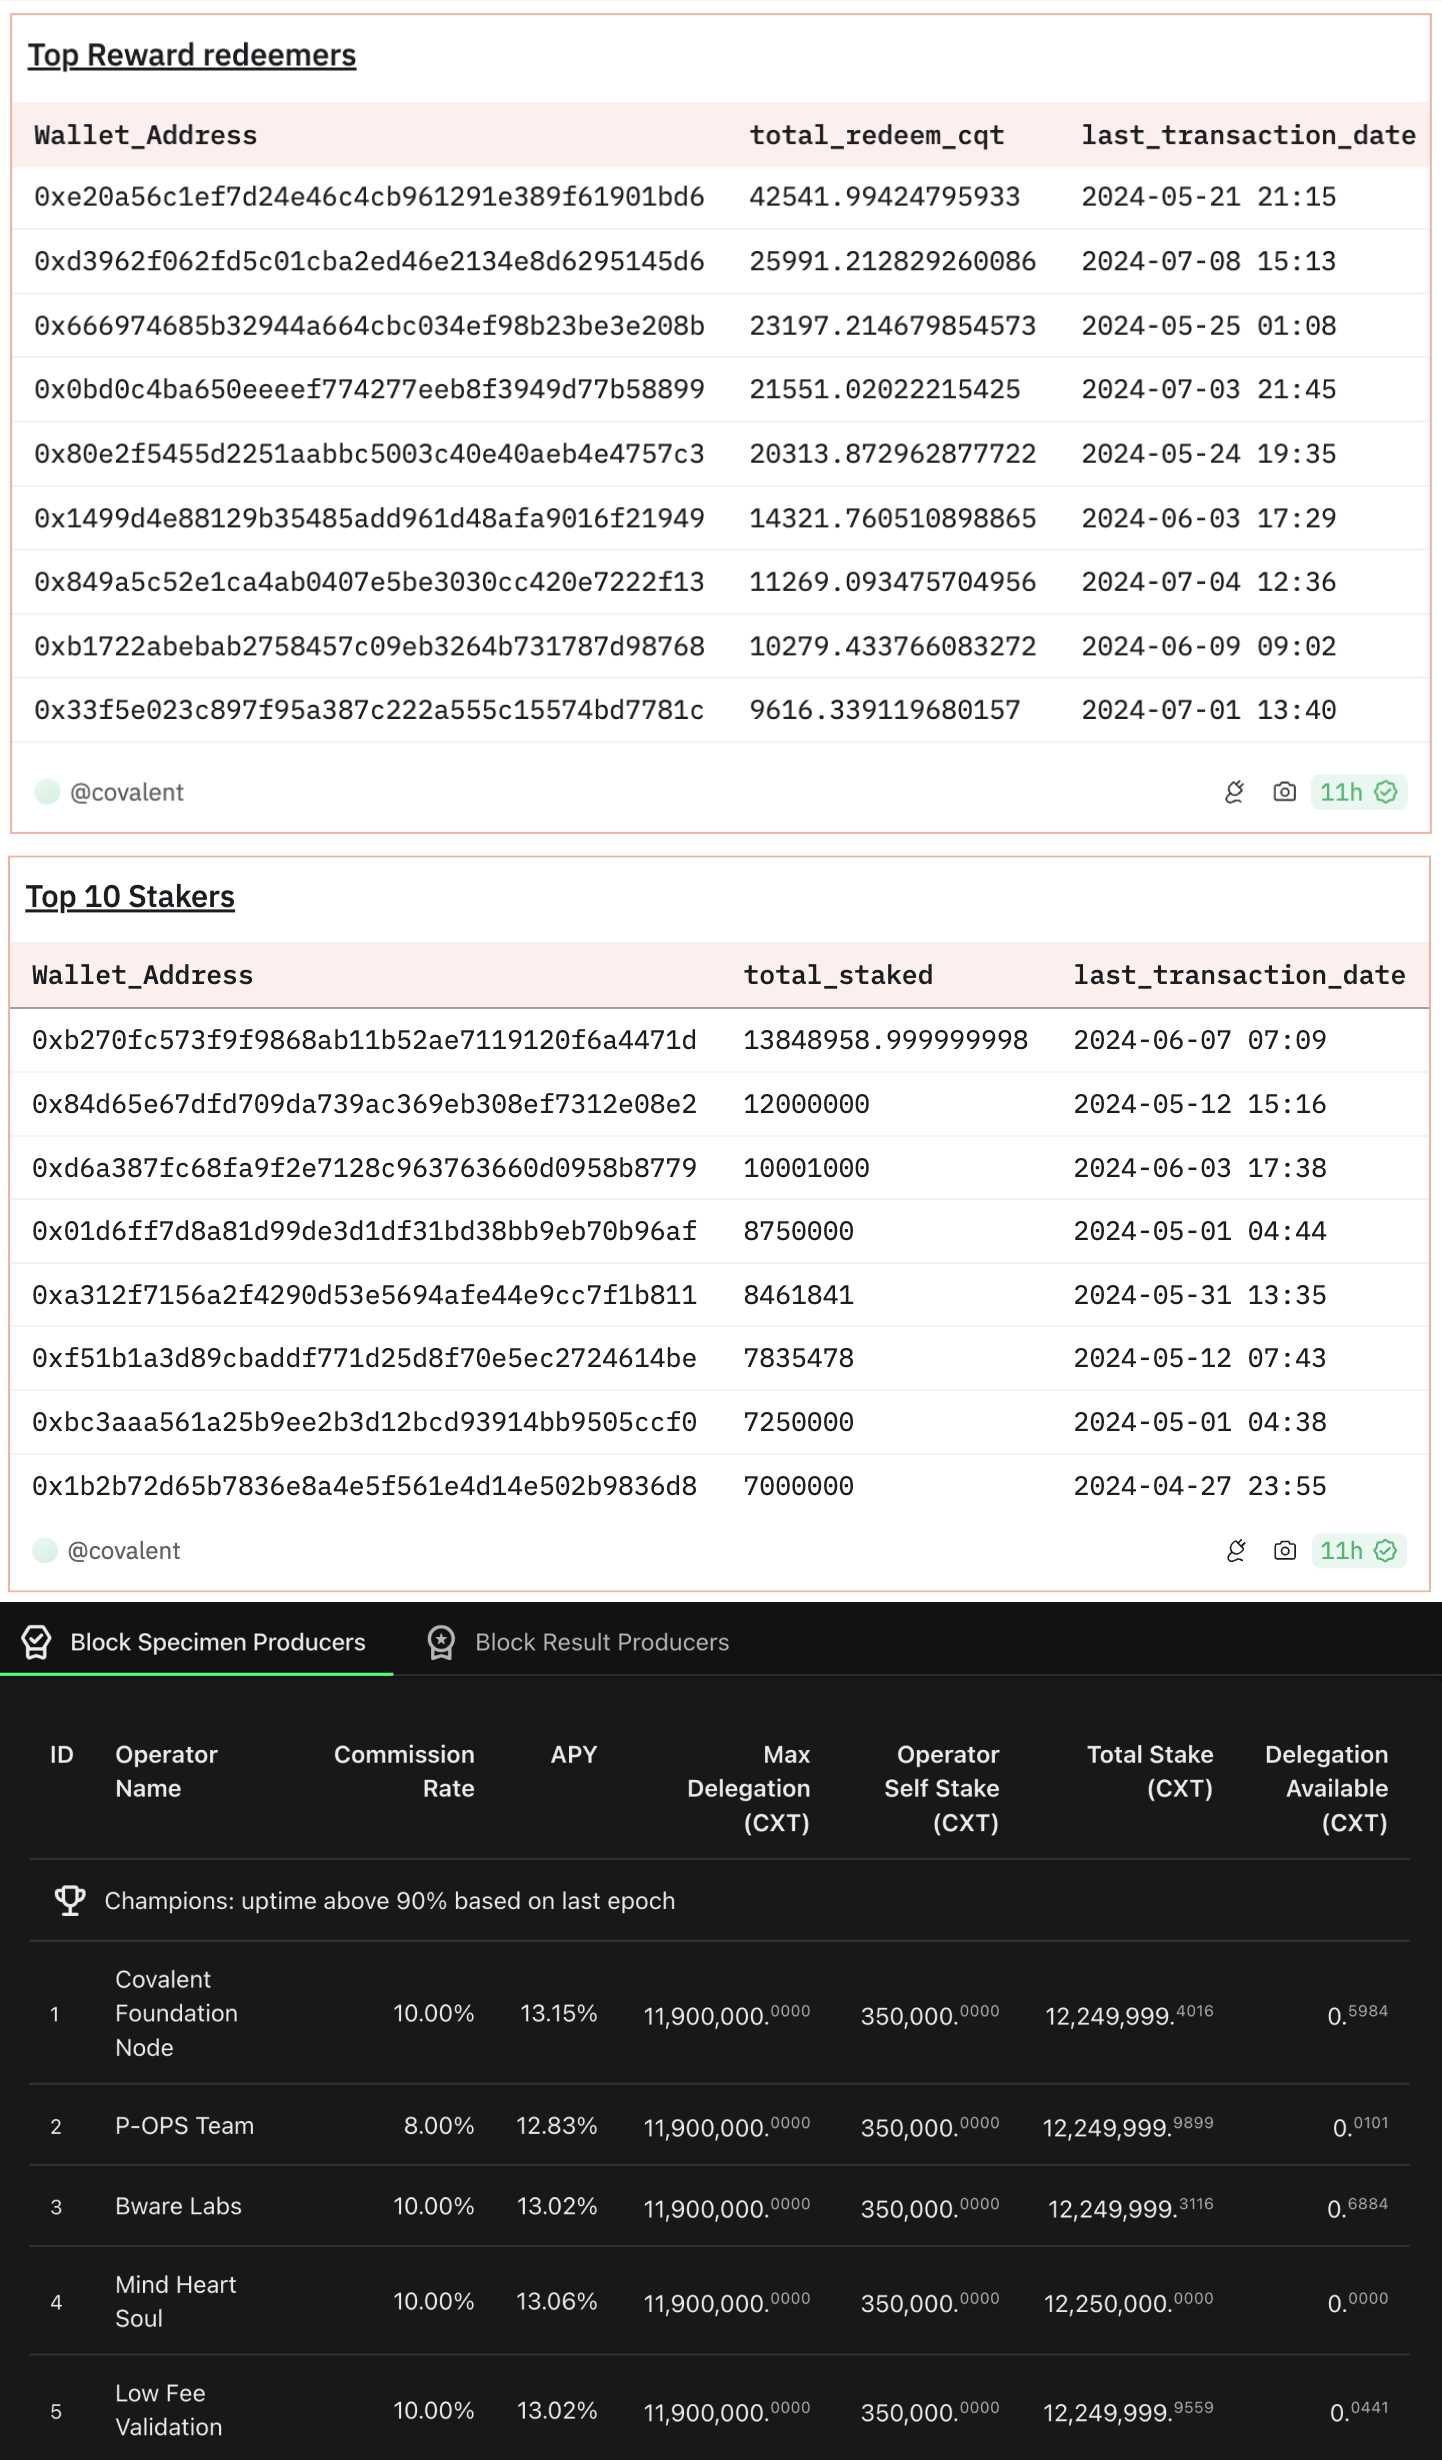Open the P-OPS Team operator row
This screenshot has height=2460, width=1442.
(720, 2125)
